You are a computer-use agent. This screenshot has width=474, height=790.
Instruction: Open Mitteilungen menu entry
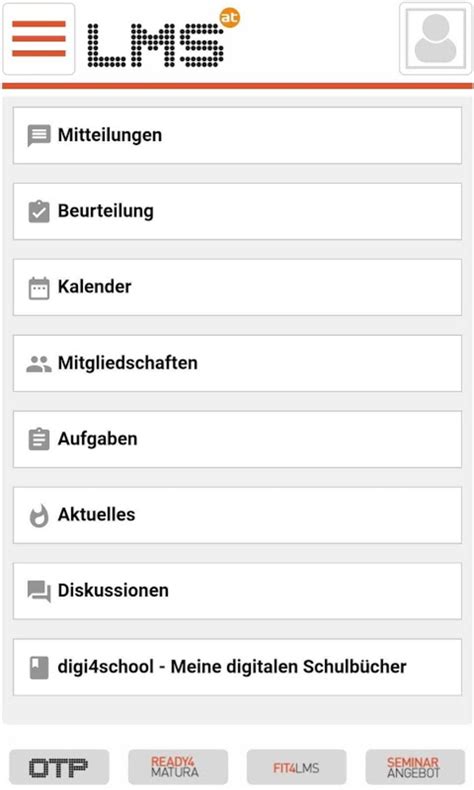237,136
